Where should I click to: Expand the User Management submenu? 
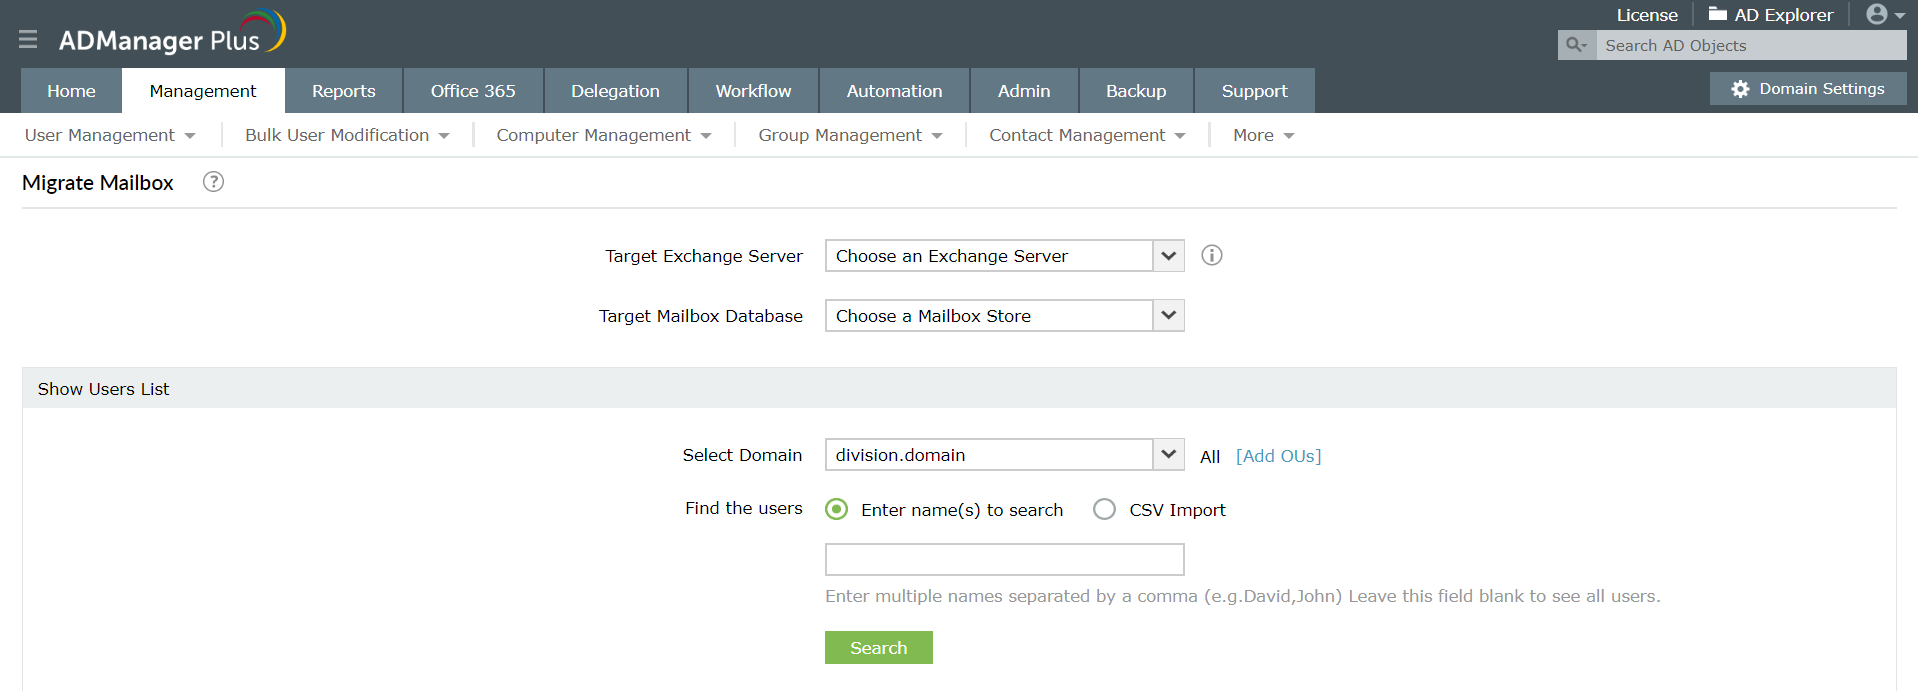110,135
